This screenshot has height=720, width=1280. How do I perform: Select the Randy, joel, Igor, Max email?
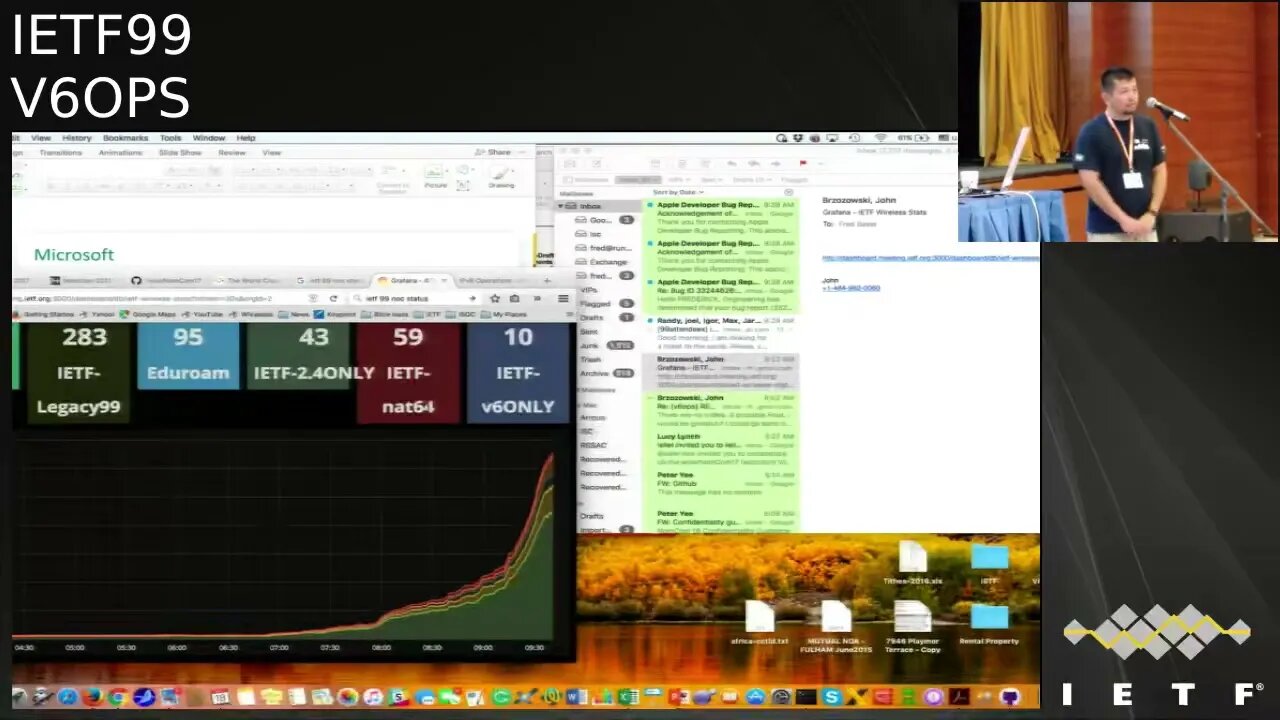pos(721,334)
